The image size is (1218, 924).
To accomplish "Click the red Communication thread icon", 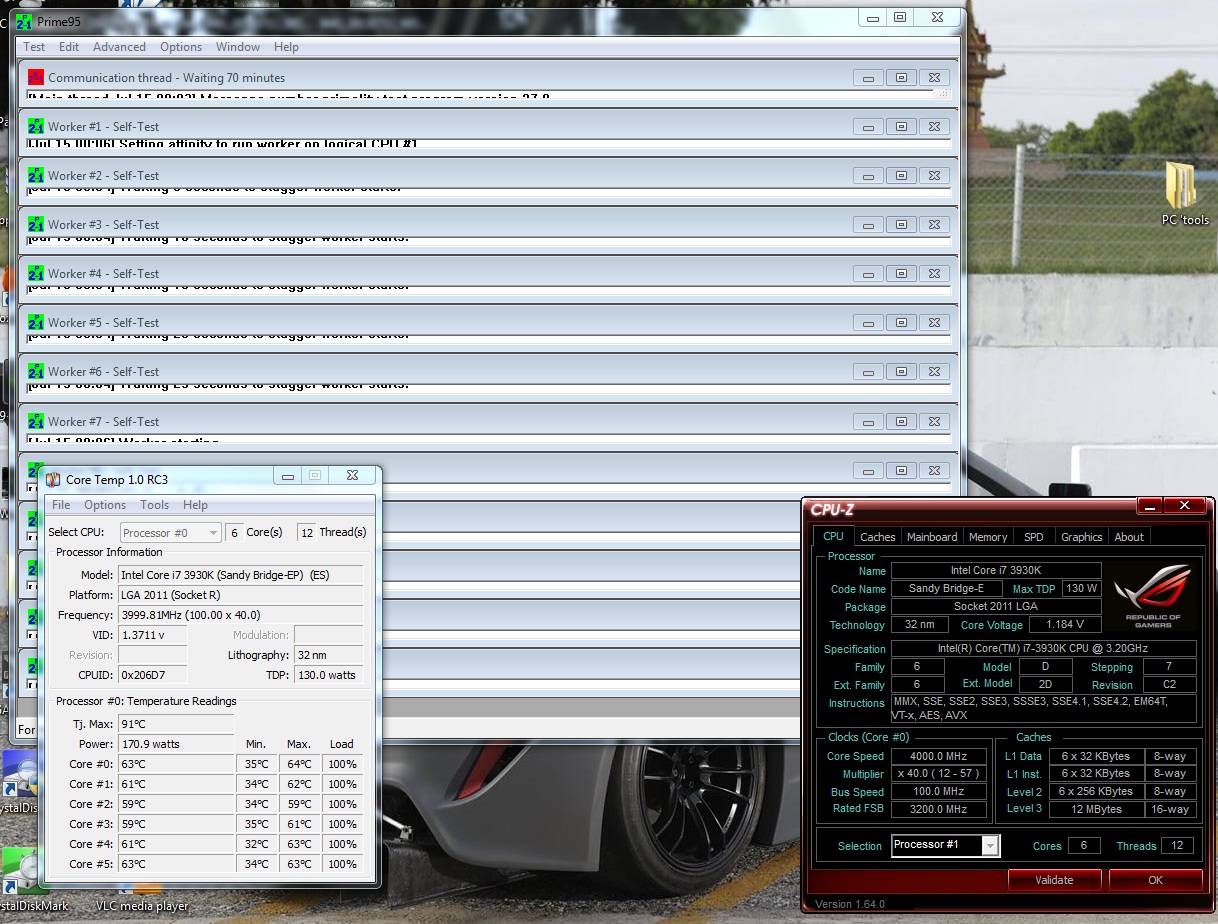I will (36, 77).
